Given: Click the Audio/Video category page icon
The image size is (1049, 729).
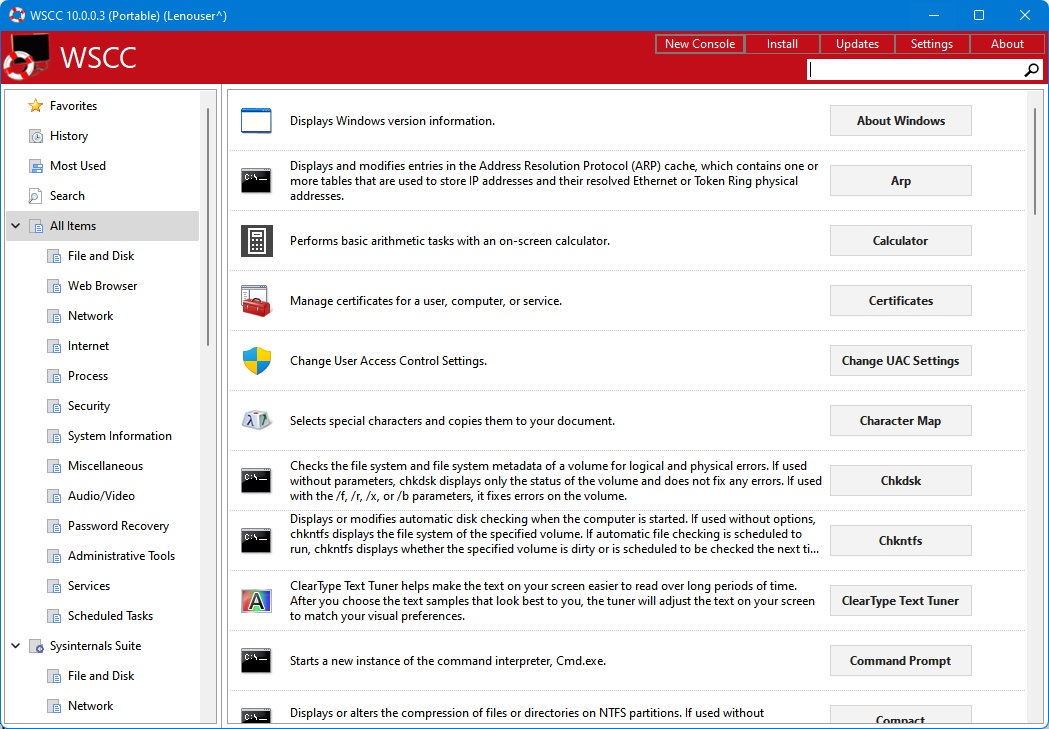Looking at the screenshot, I should [x=54, y=496].
